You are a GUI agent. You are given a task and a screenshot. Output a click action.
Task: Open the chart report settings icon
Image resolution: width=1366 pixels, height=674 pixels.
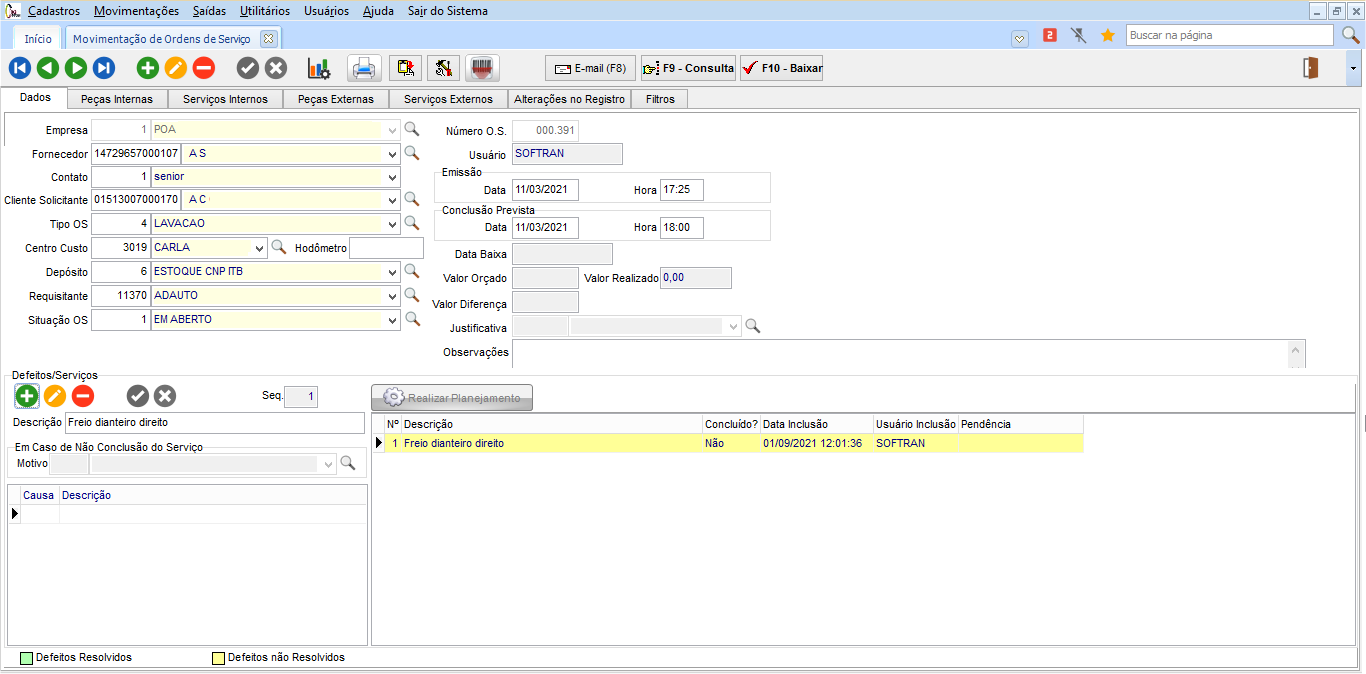click(x=319, y=68)
